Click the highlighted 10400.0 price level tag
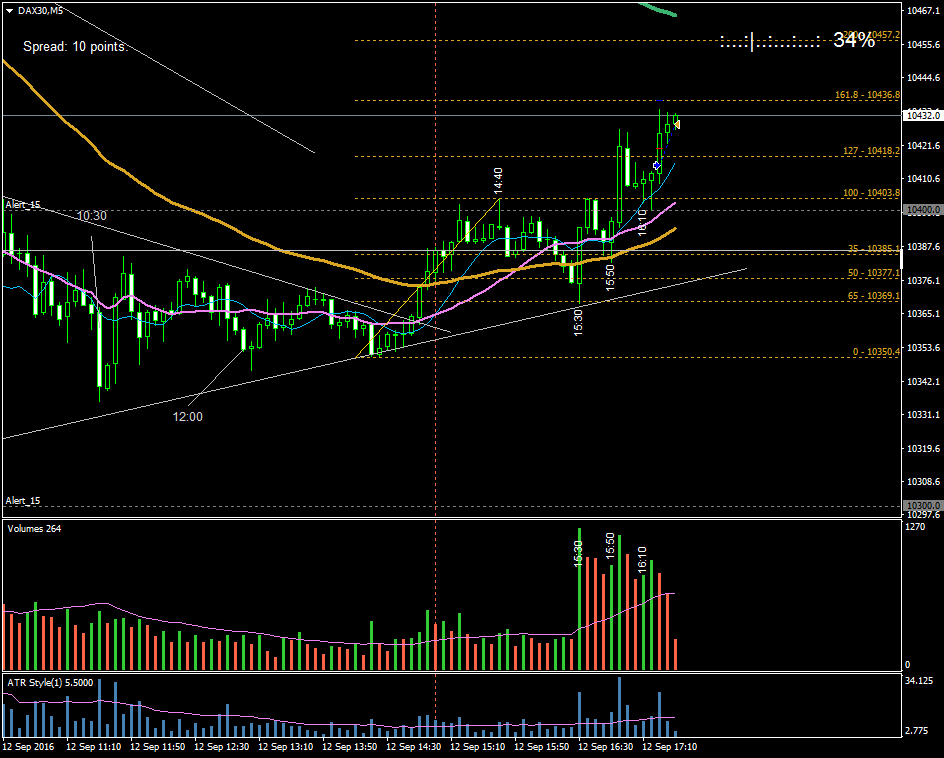This screenshot has height=758, width=944. coord(922,210)
